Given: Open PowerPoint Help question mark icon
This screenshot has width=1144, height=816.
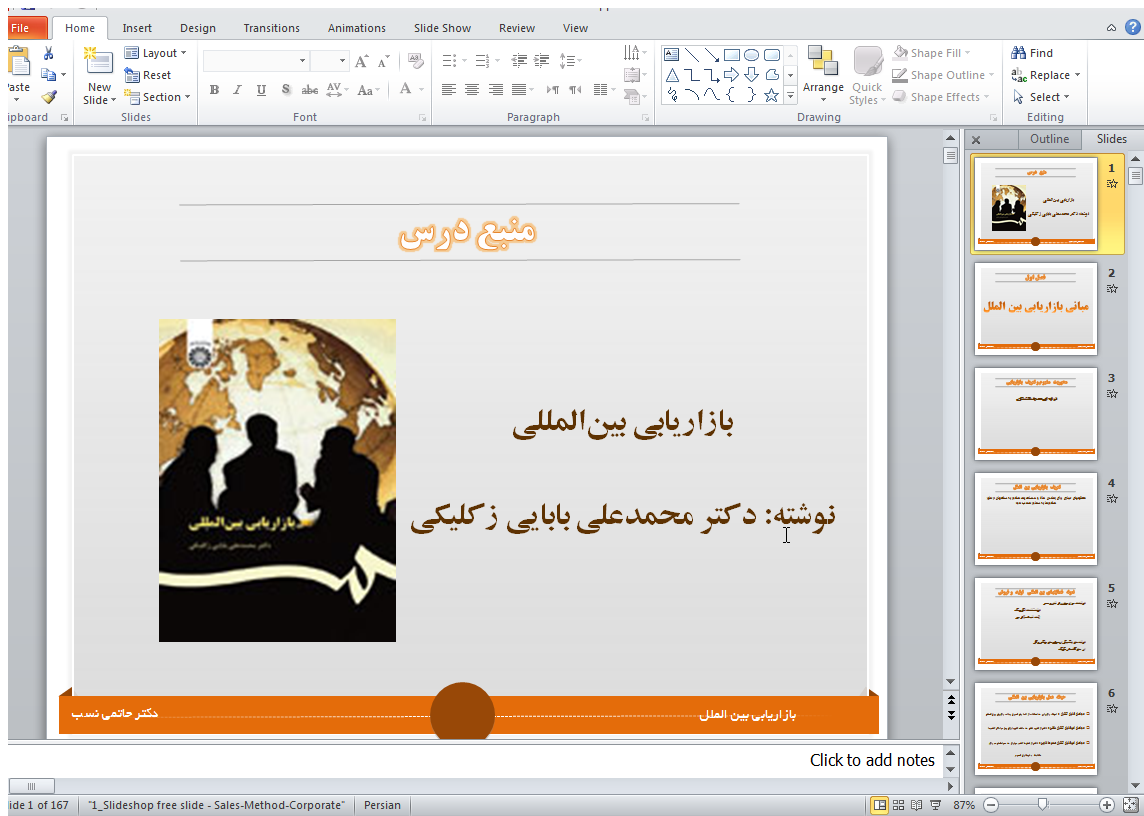Looking at the screenshot, I should (x=1133, y=28).
